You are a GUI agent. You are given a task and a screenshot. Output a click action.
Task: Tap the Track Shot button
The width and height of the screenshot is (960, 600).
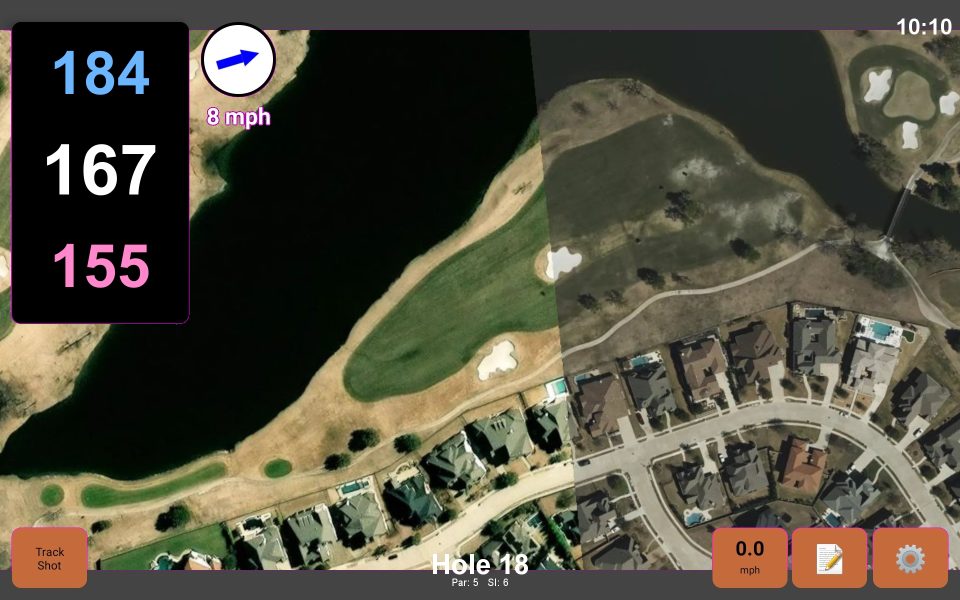[50, 558]
